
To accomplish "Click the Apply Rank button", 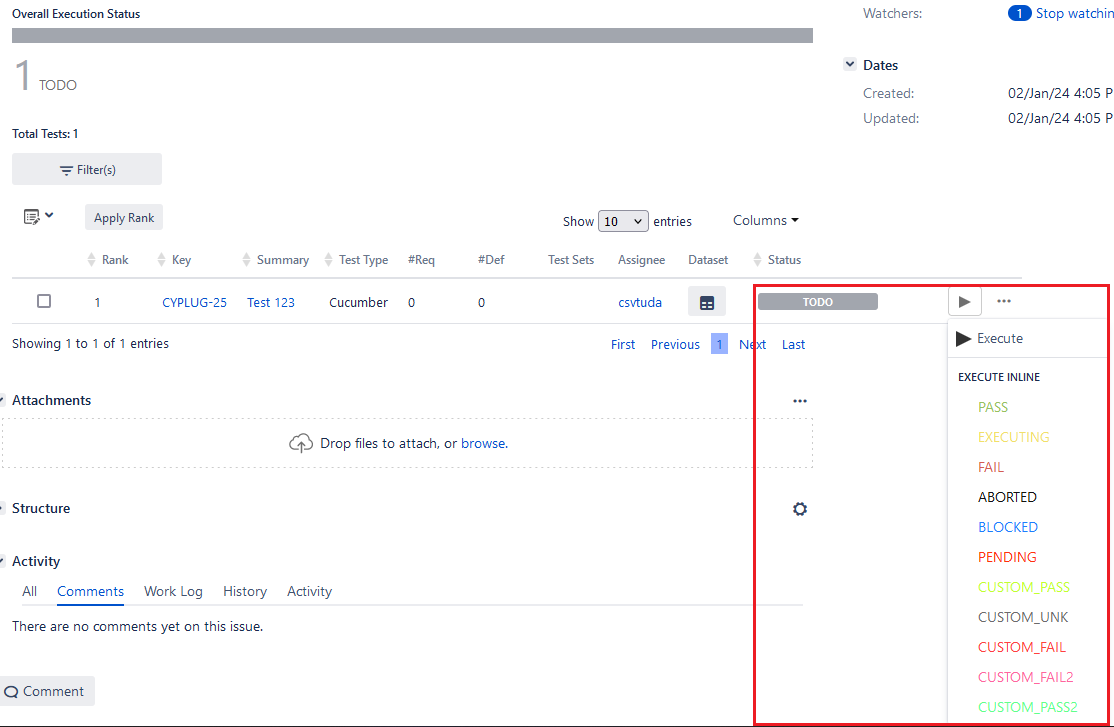I will (x=124, y=218).
